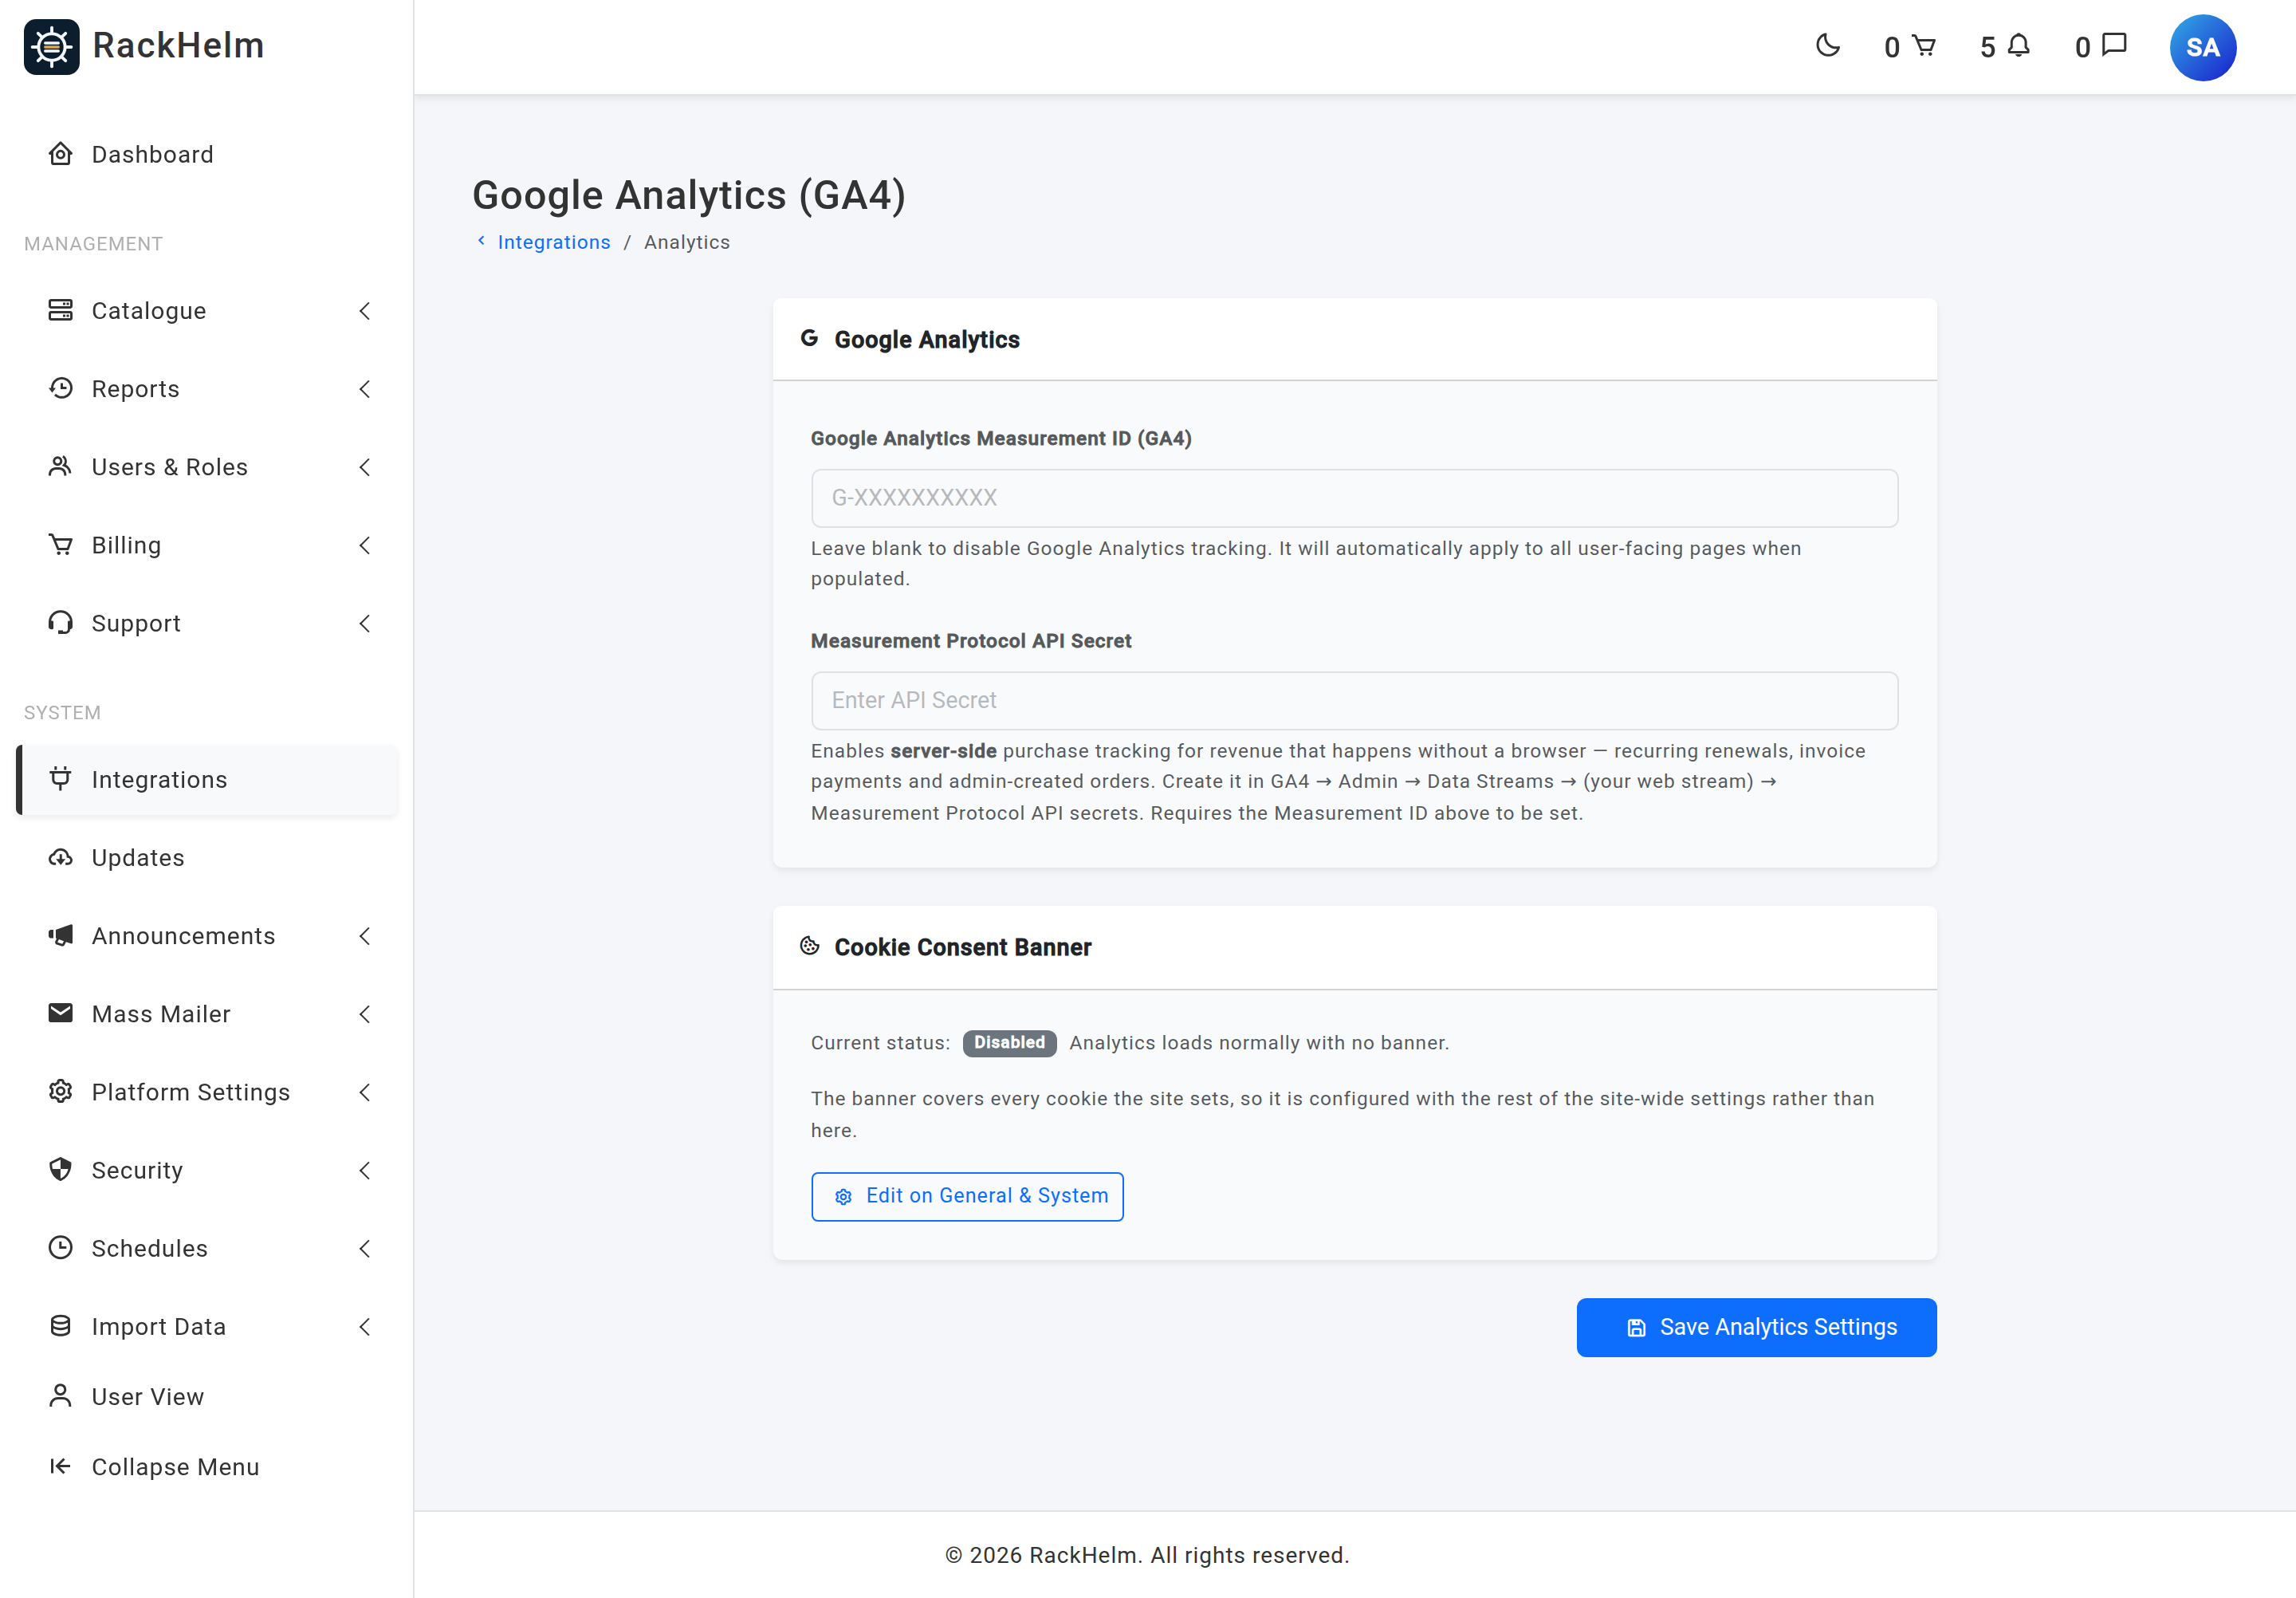Open messages via the chat bubble icon
Viewport: 2296px width, 1598px height.
pyautogui.click(x=2114, y=46)
